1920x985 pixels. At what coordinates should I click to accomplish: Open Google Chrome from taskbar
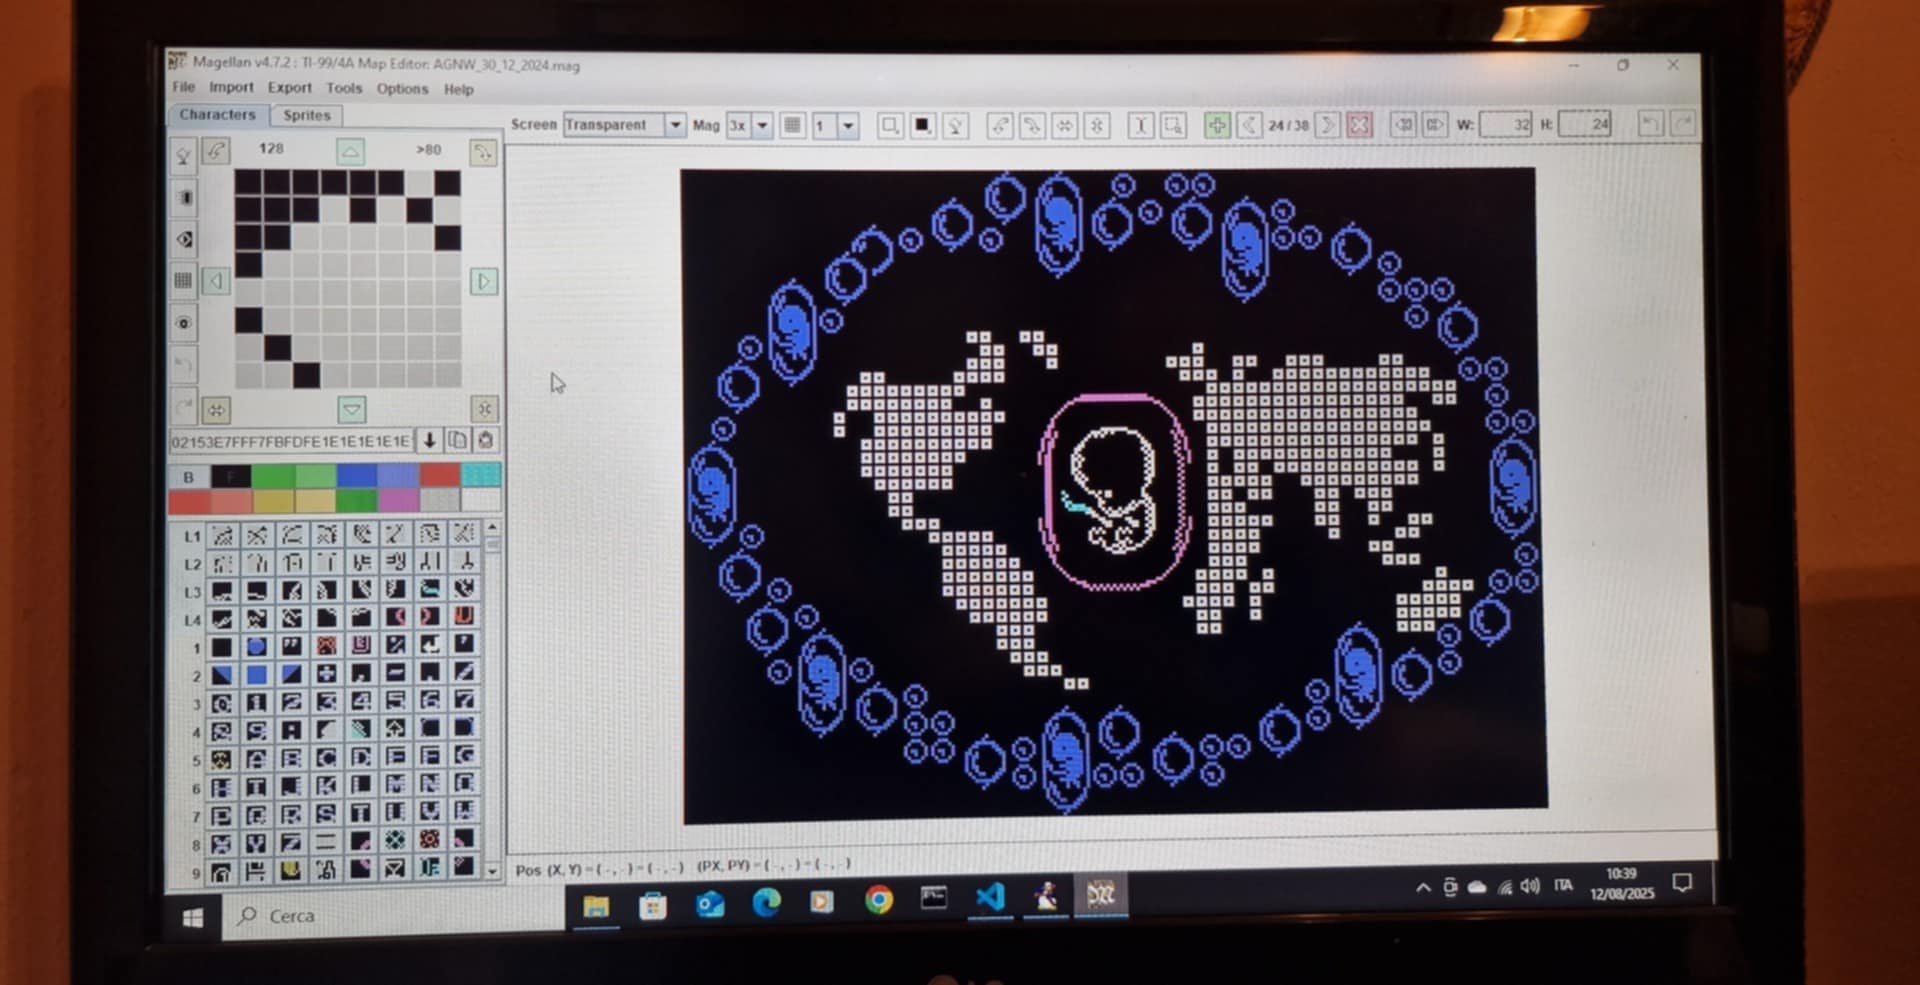(879, 901)
